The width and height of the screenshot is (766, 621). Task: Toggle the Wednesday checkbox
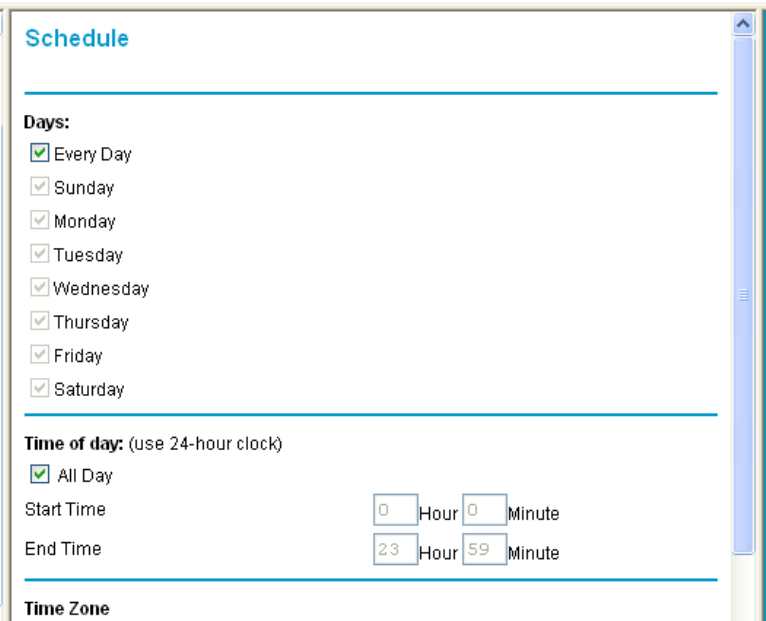pyautogui.click(x=39, y=289)
